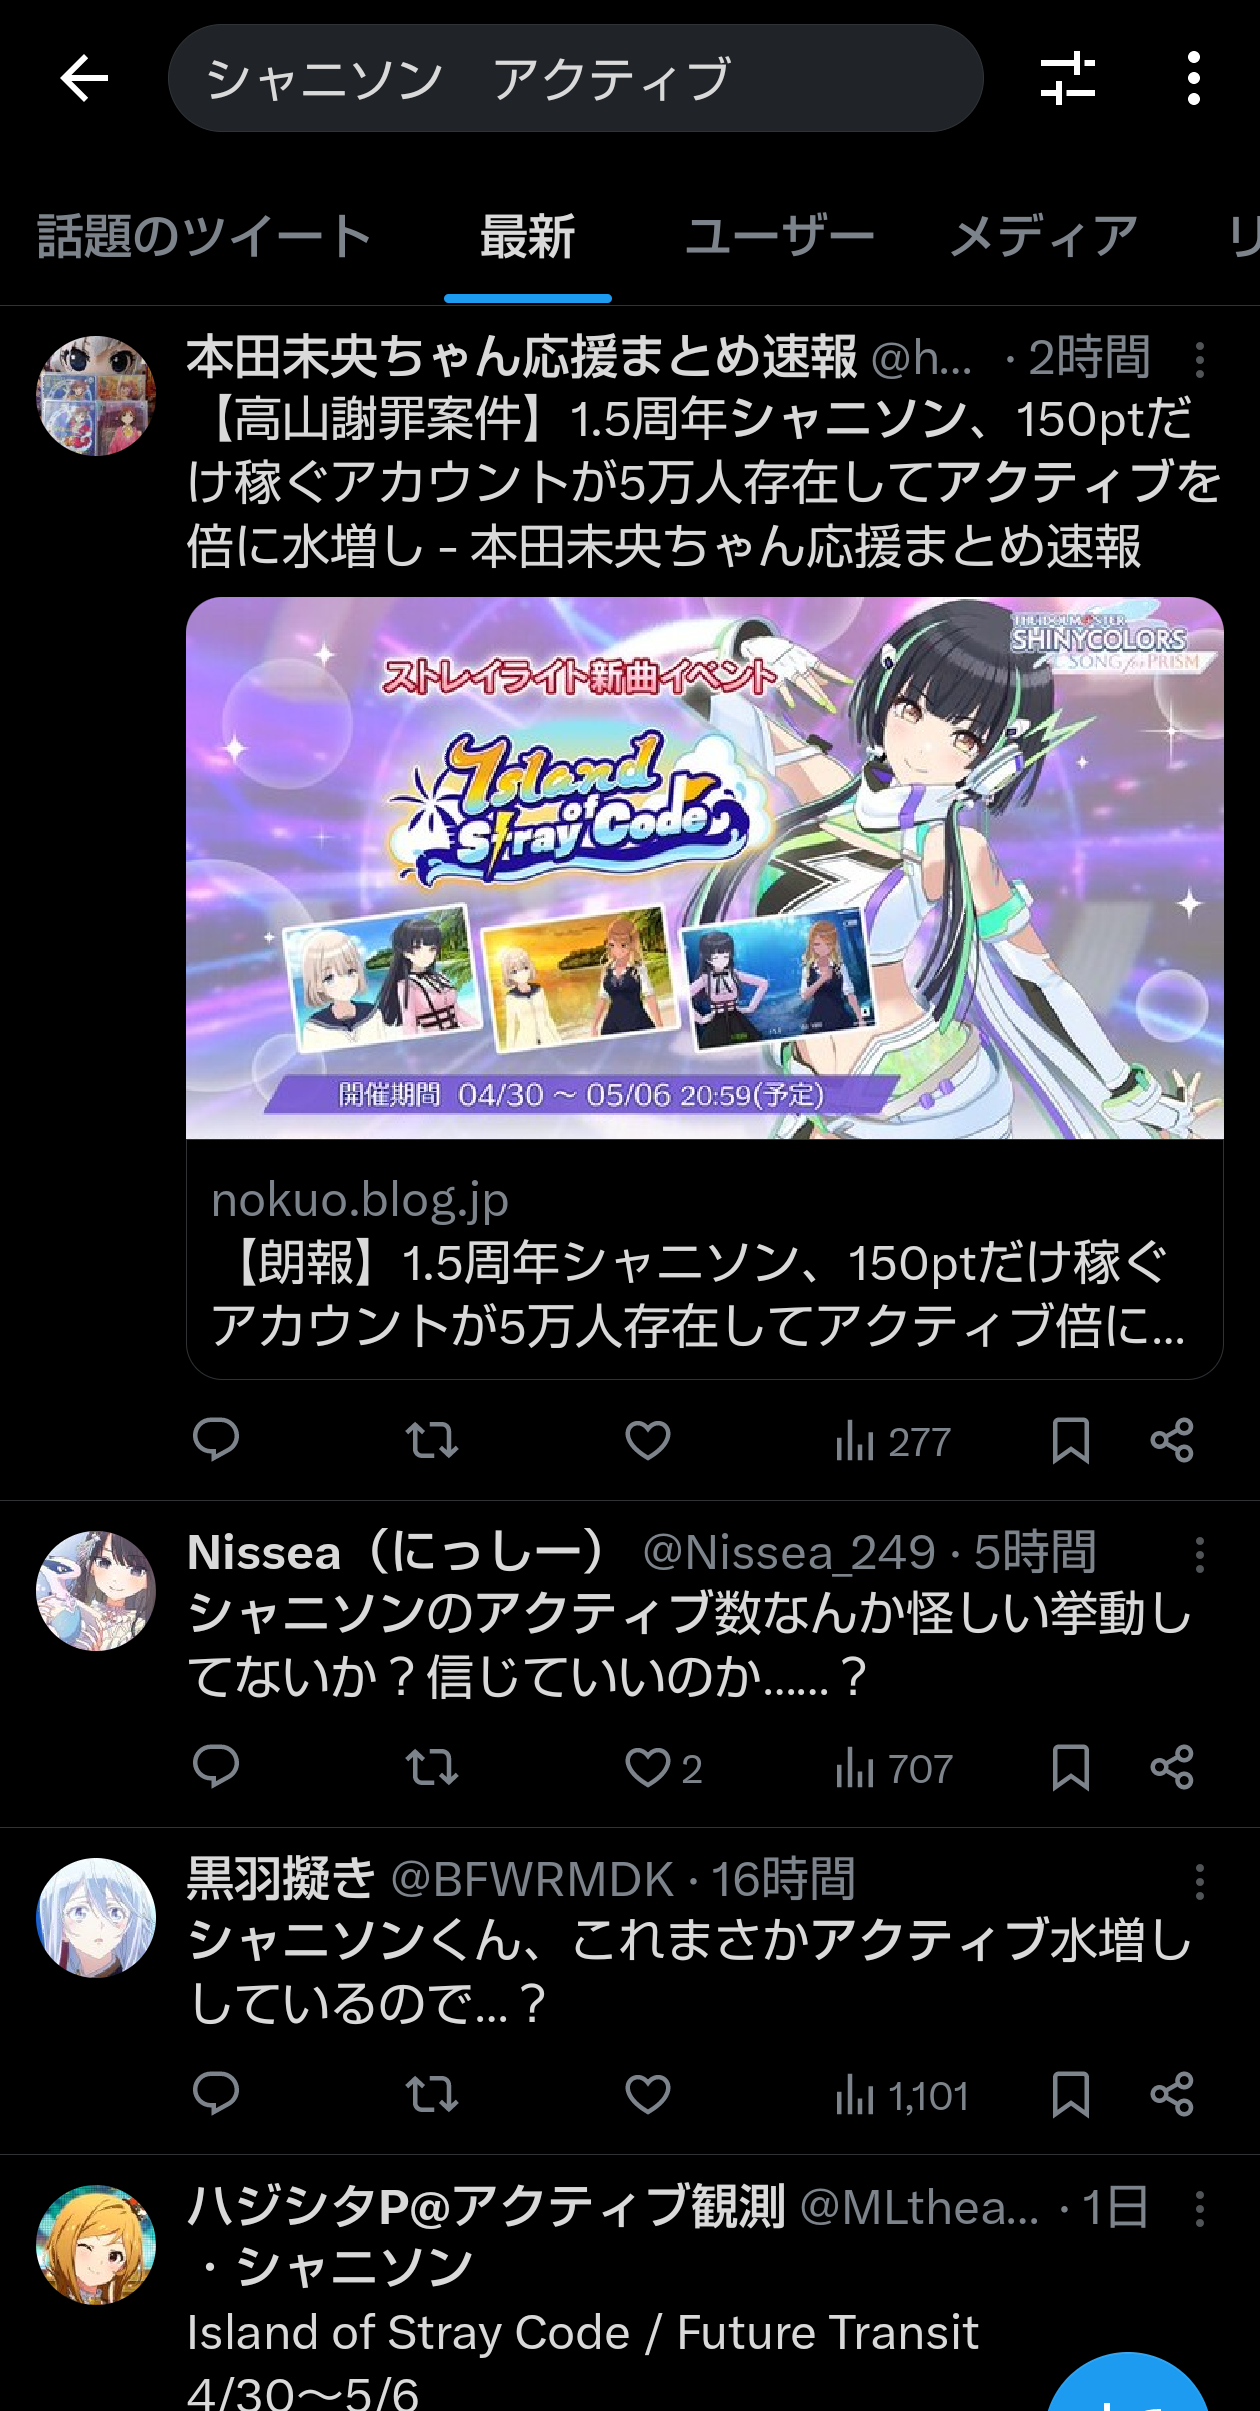View analytics showing 1,101 views
This screenshot has height=2411, width=1260.
click(902, 2095)
